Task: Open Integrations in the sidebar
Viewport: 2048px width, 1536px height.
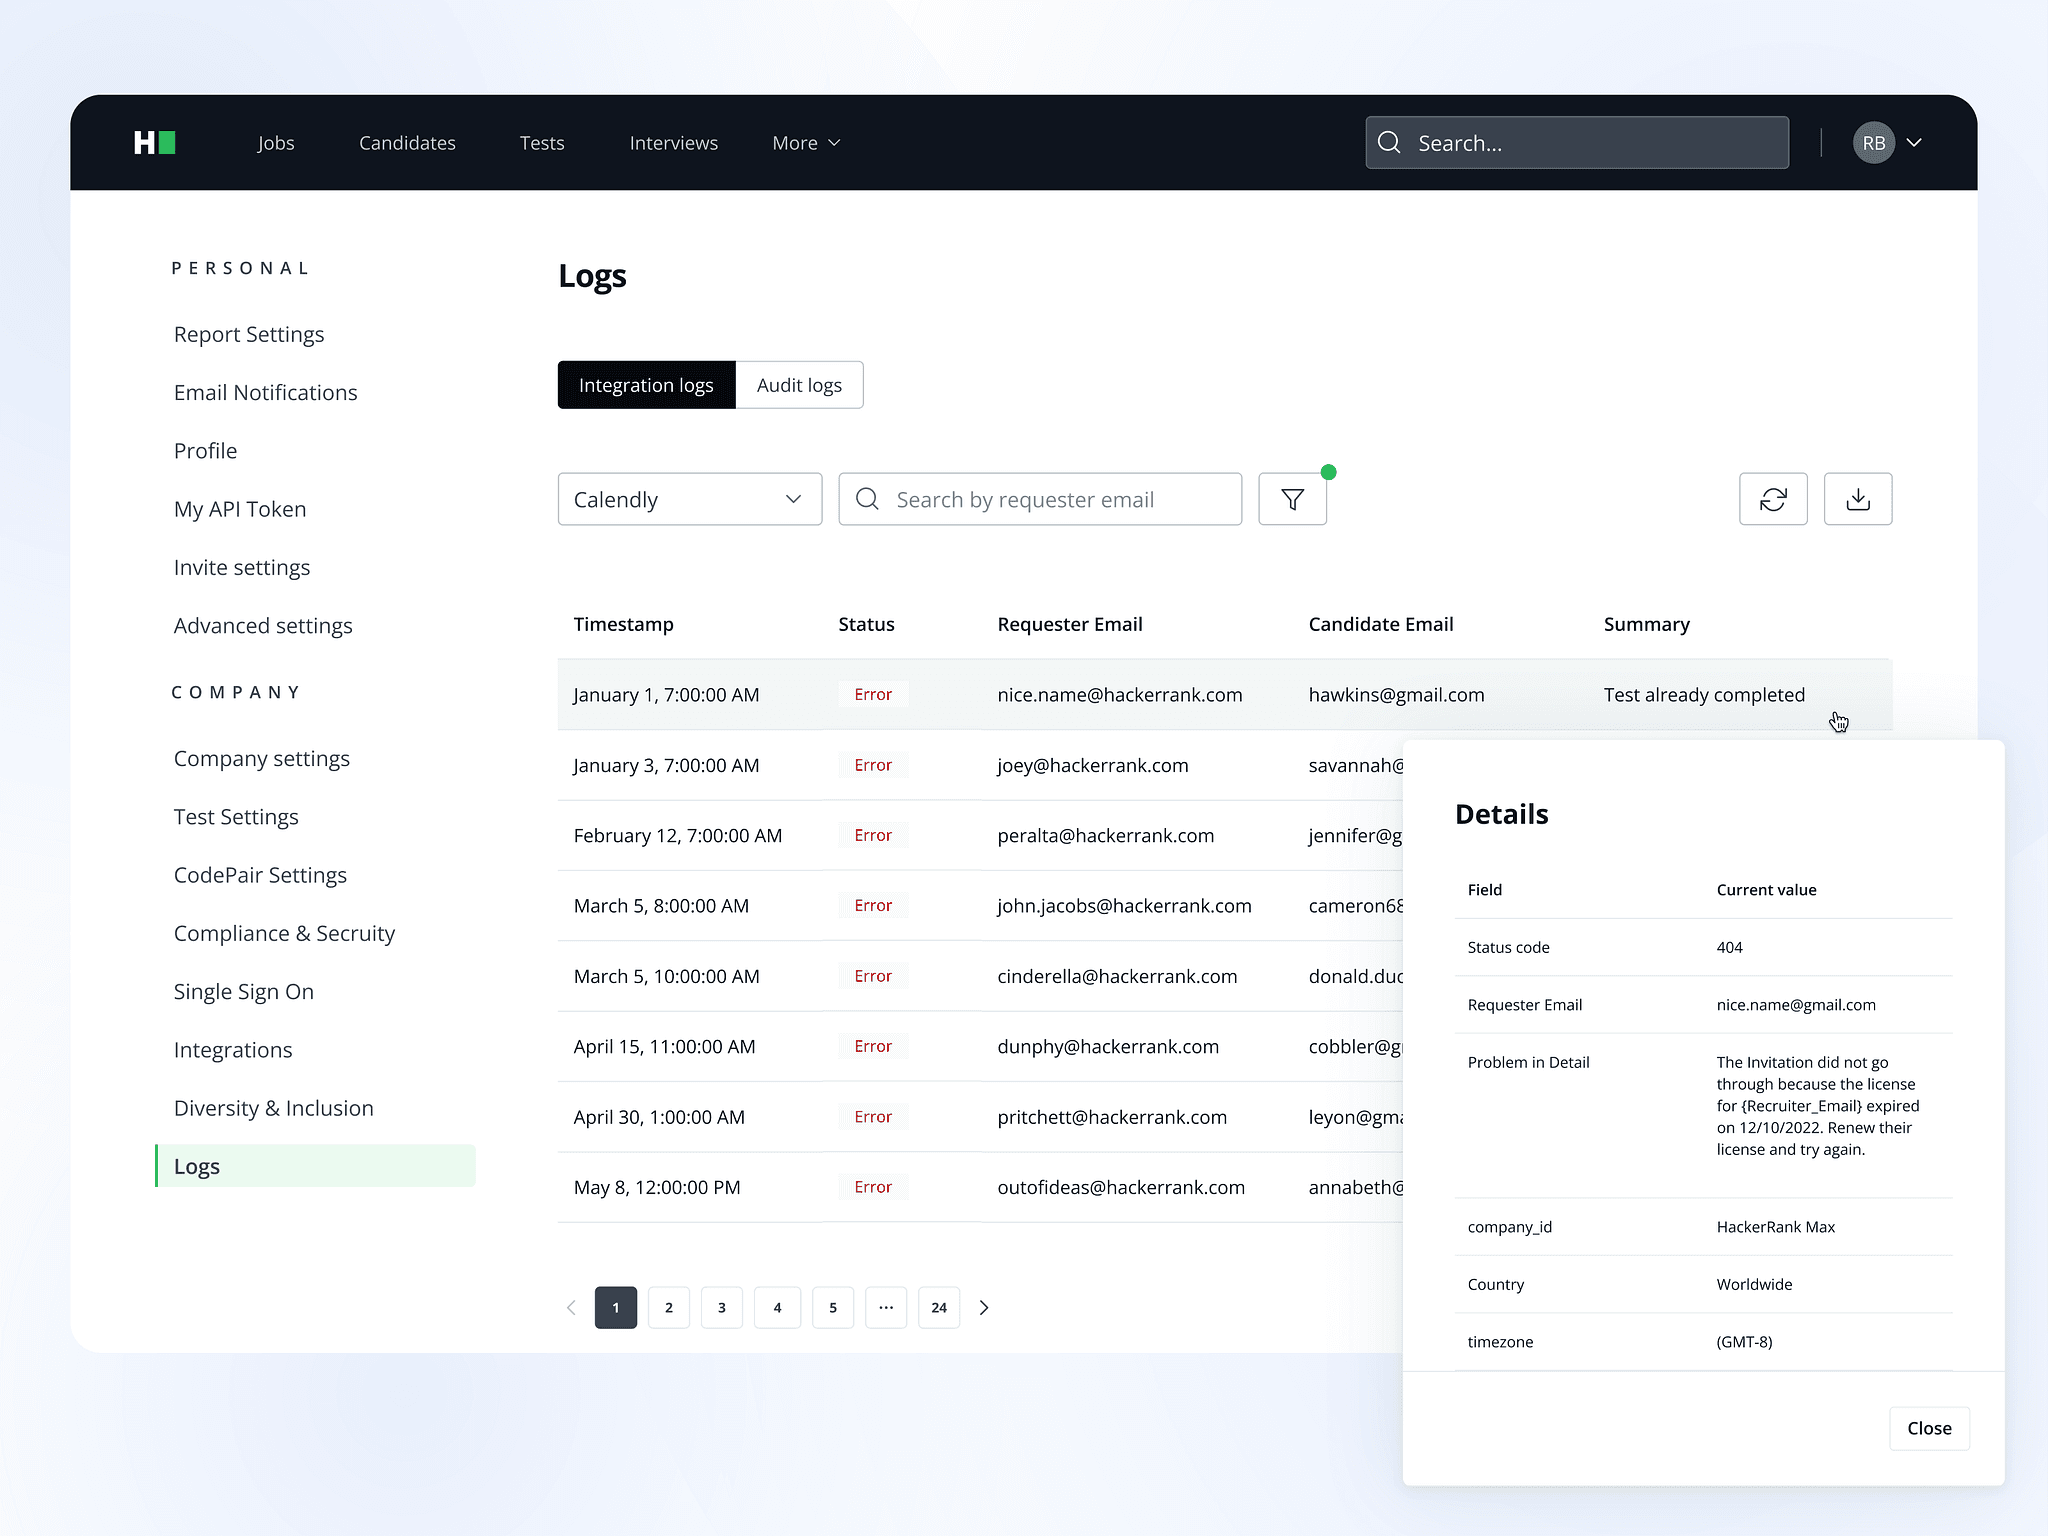Action: [233, 1050]
